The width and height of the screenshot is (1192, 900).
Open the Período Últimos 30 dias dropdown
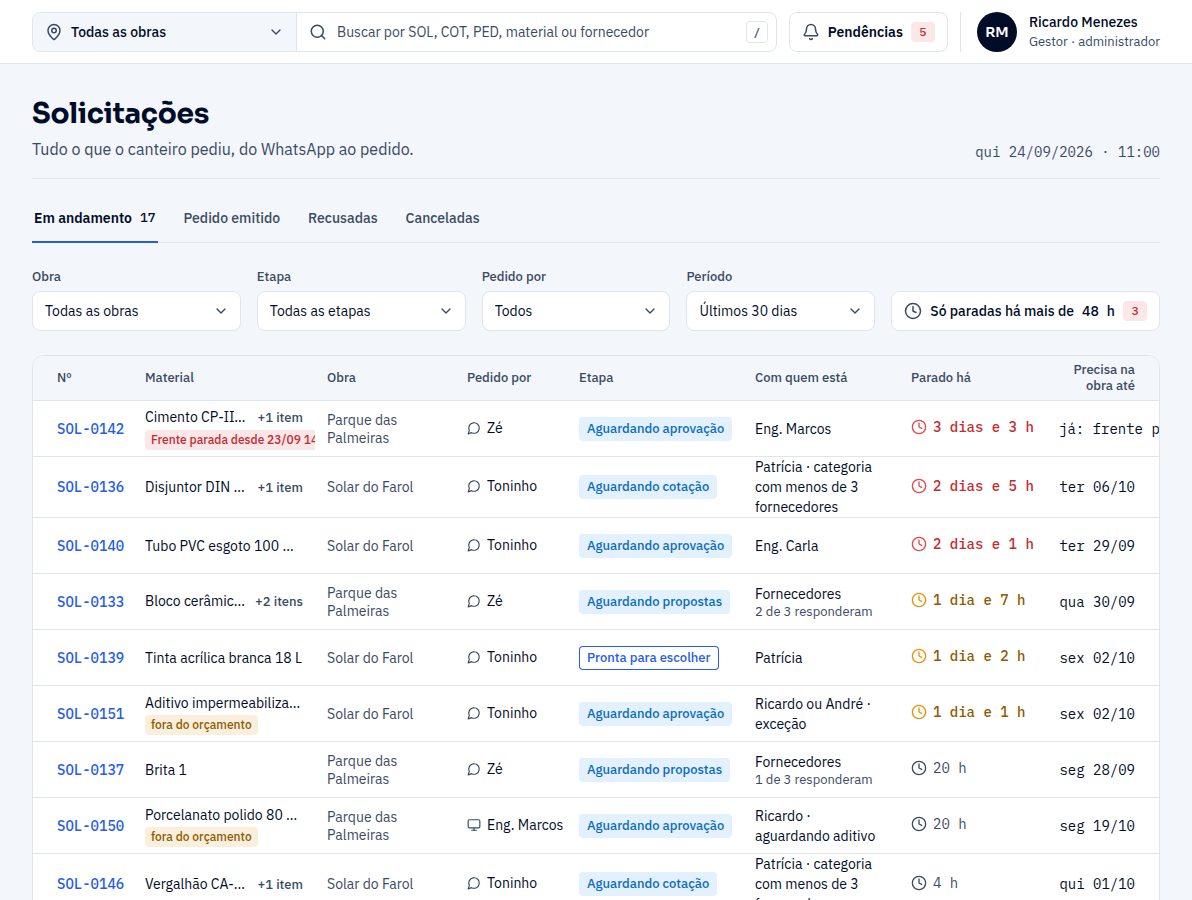pos(780,311)
